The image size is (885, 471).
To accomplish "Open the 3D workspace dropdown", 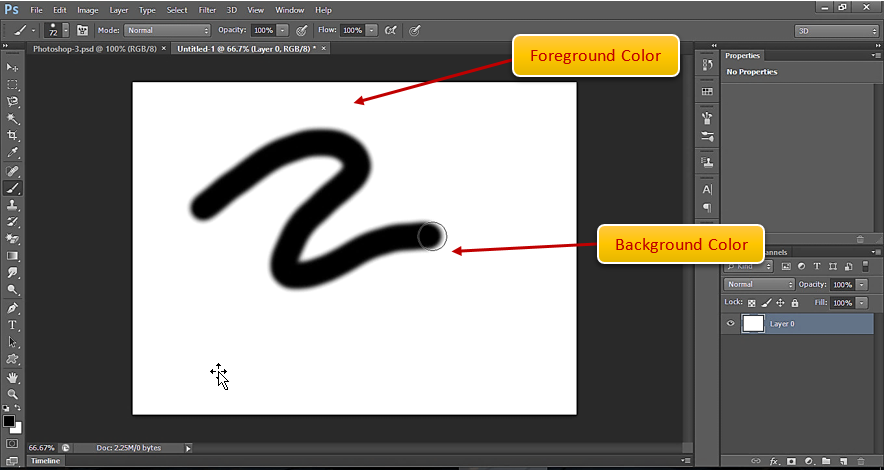I will coord(836,30).
